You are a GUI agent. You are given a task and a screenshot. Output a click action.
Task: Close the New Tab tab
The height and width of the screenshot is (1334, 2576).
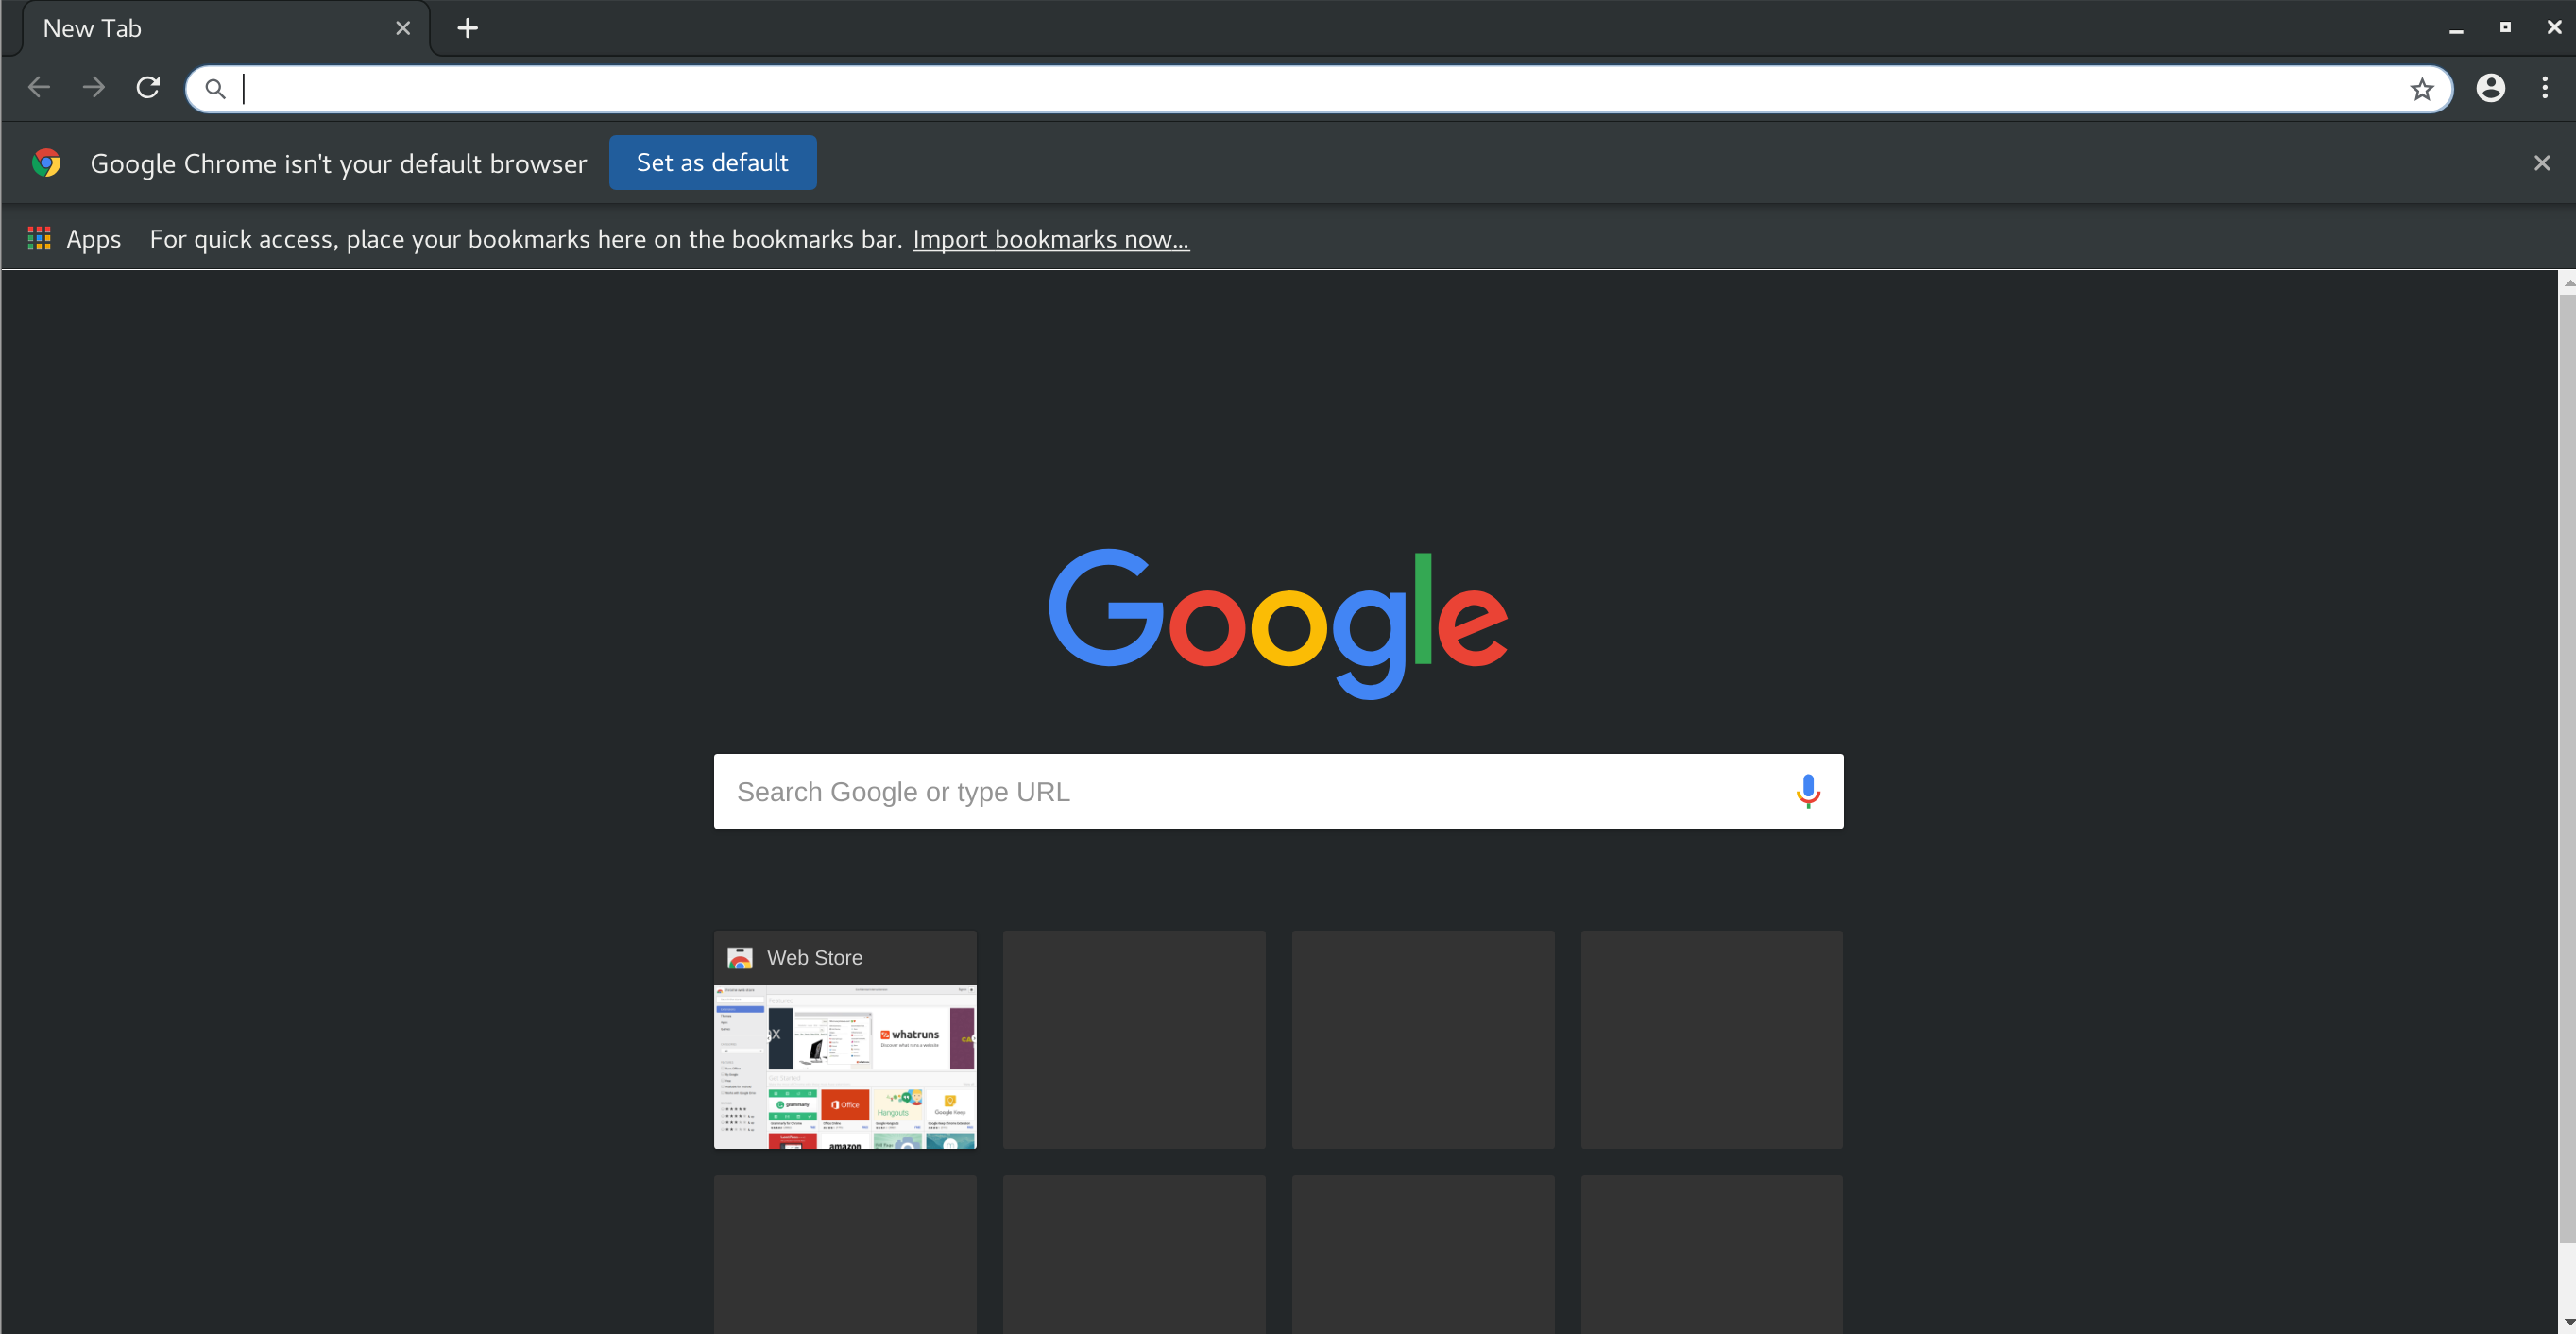click(403, 28)
